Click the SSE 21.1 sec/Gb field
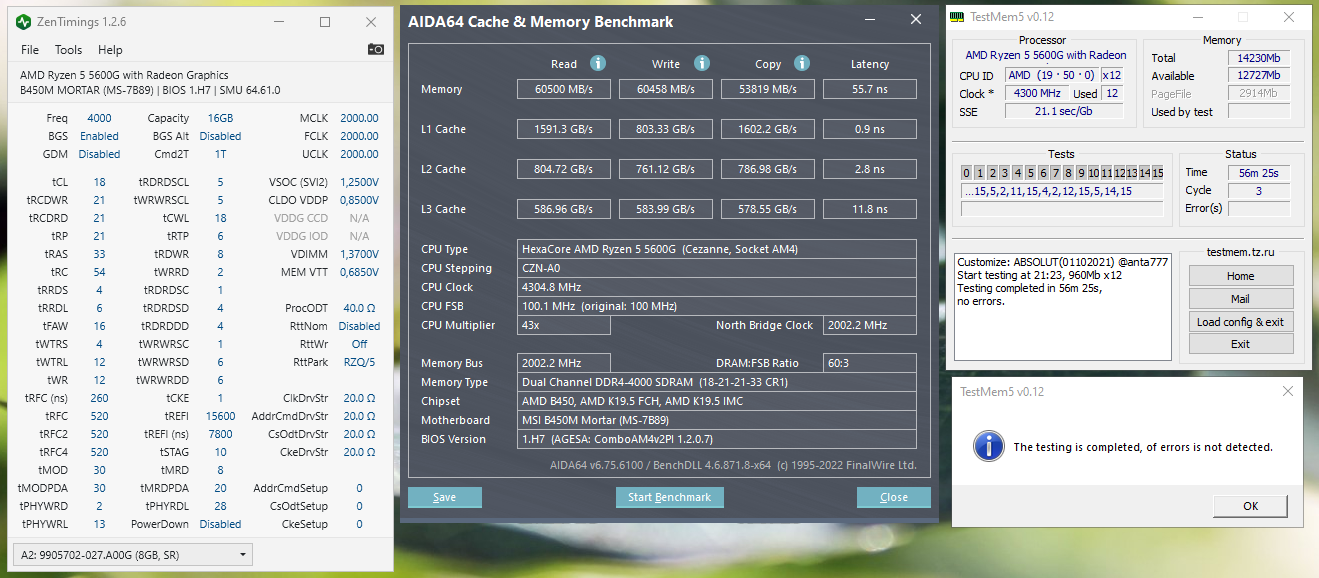Image resolution: width=1319 pixels, height=578 pixels. 1064,111
